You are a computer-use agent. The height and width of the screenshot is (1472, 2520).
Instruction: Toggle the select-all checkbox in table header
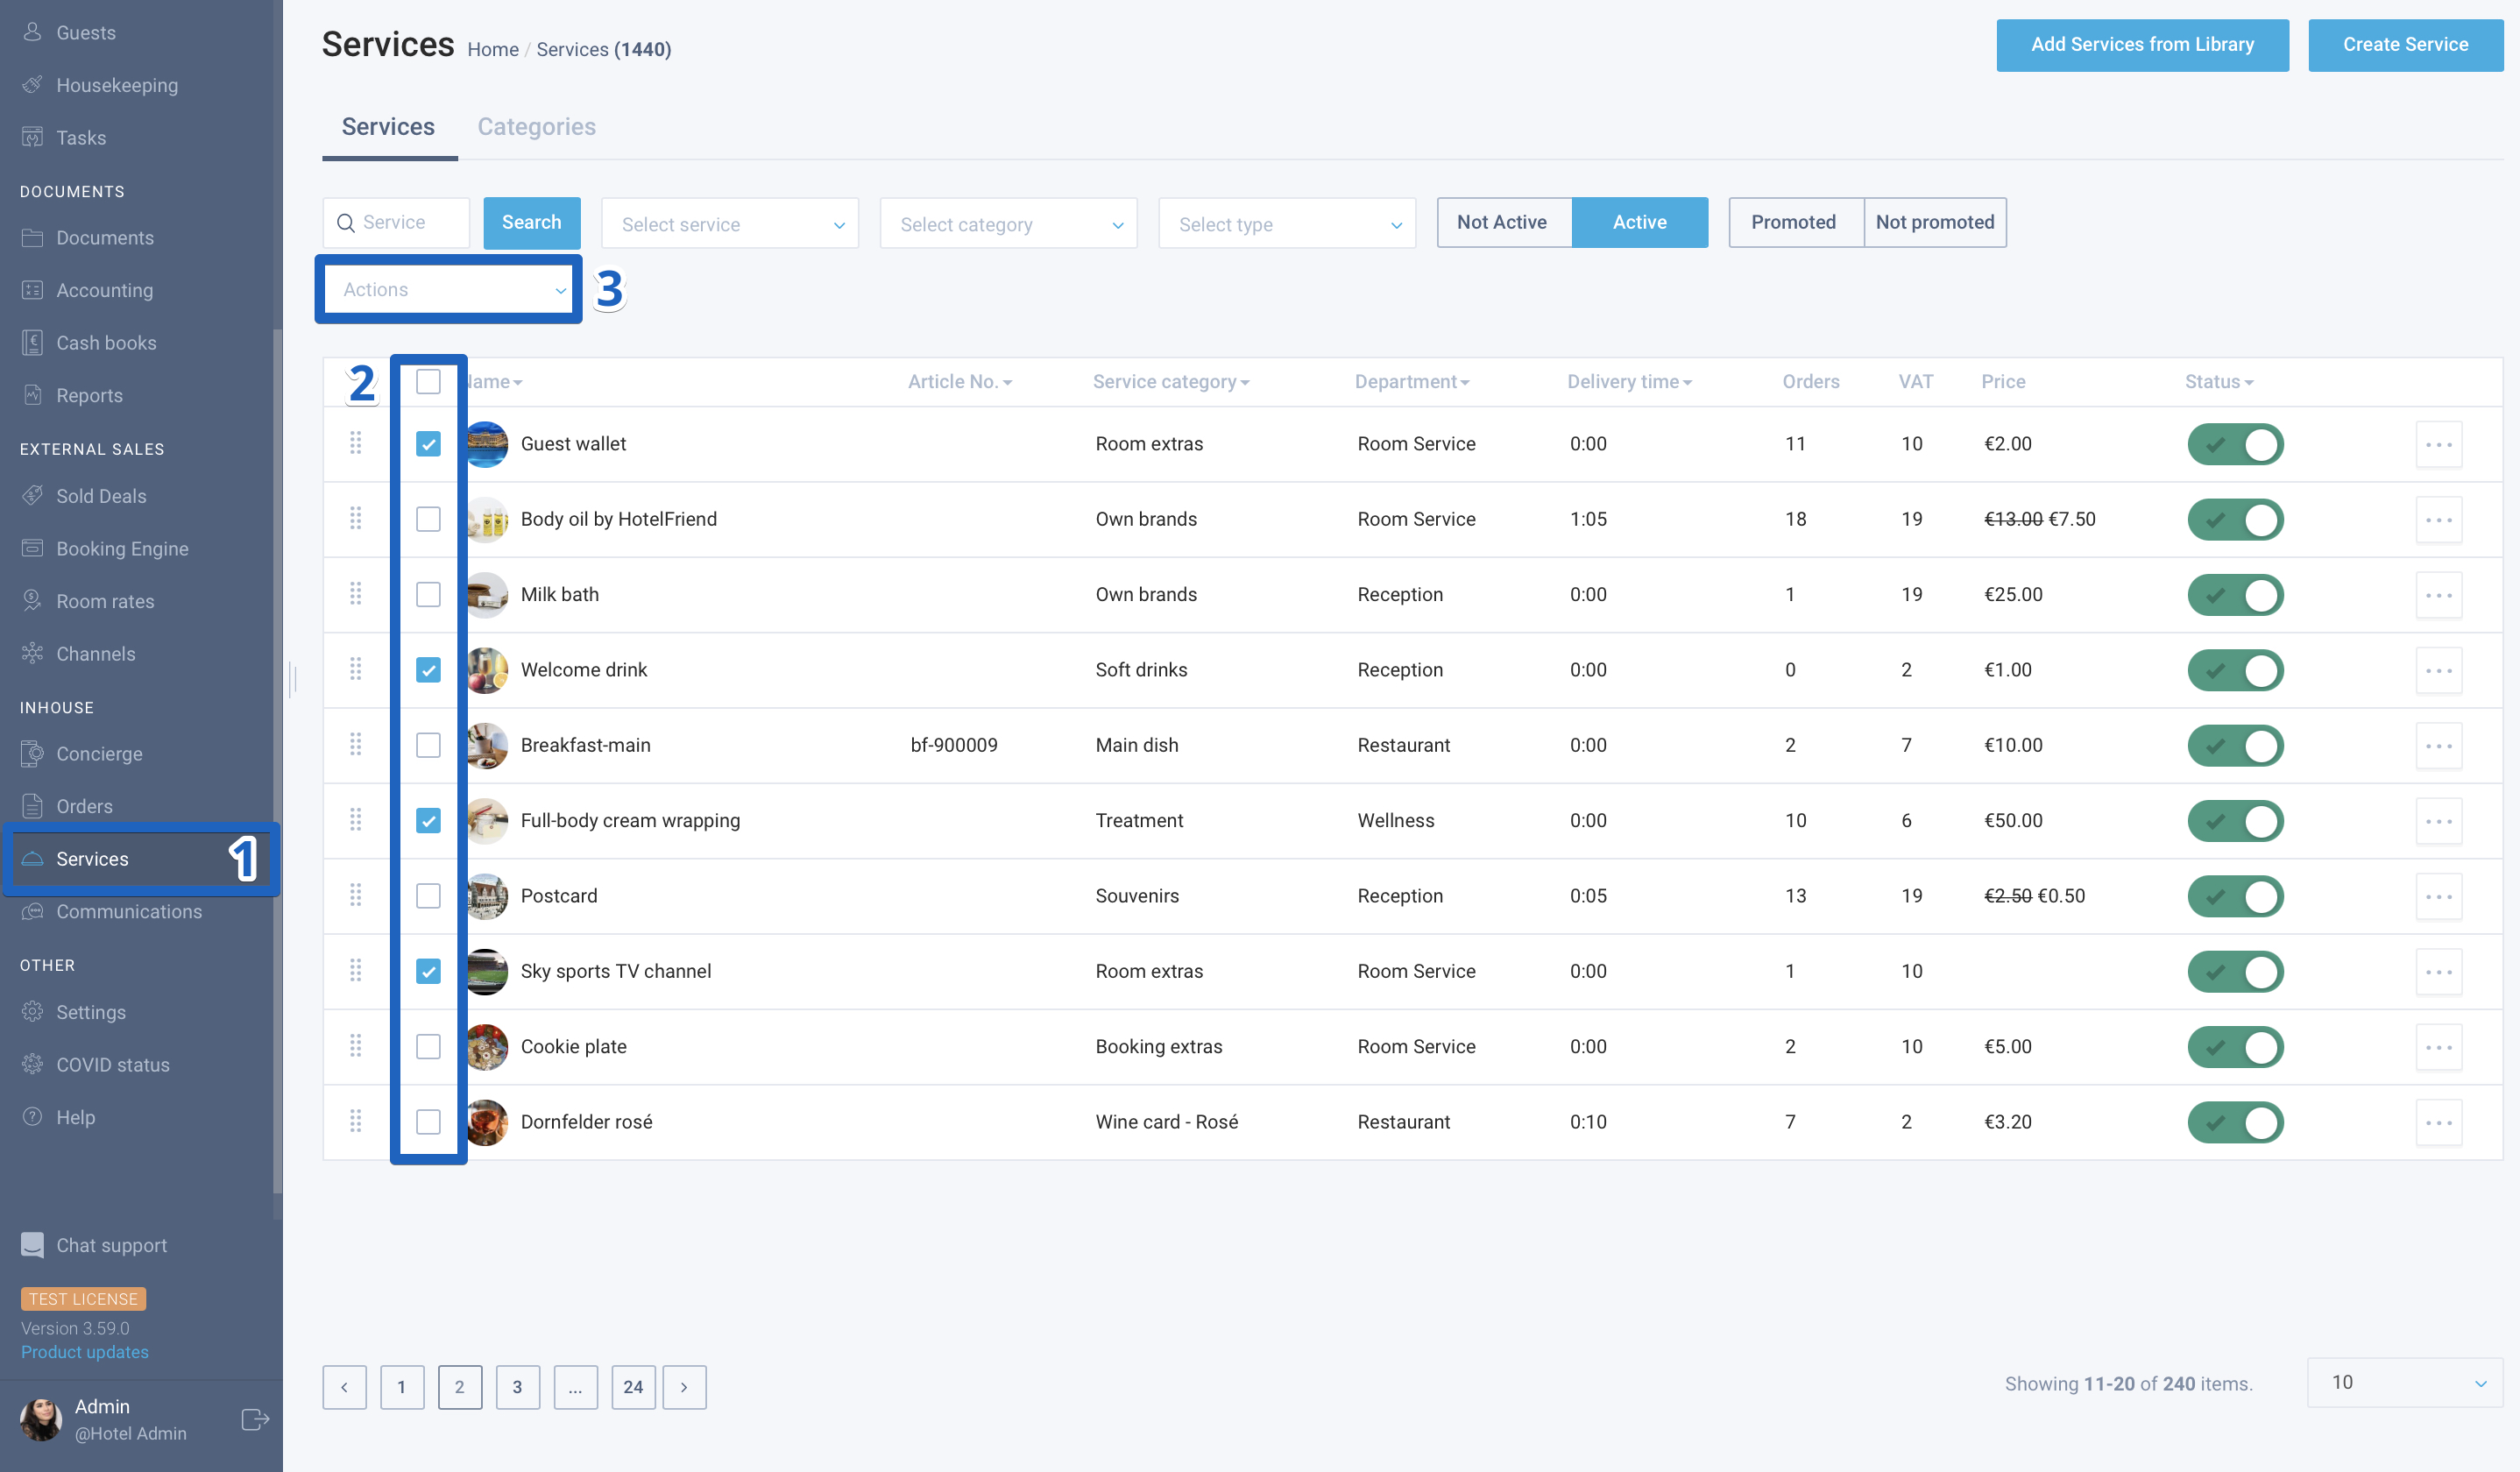pyautogui.click(x=428, y=382)
